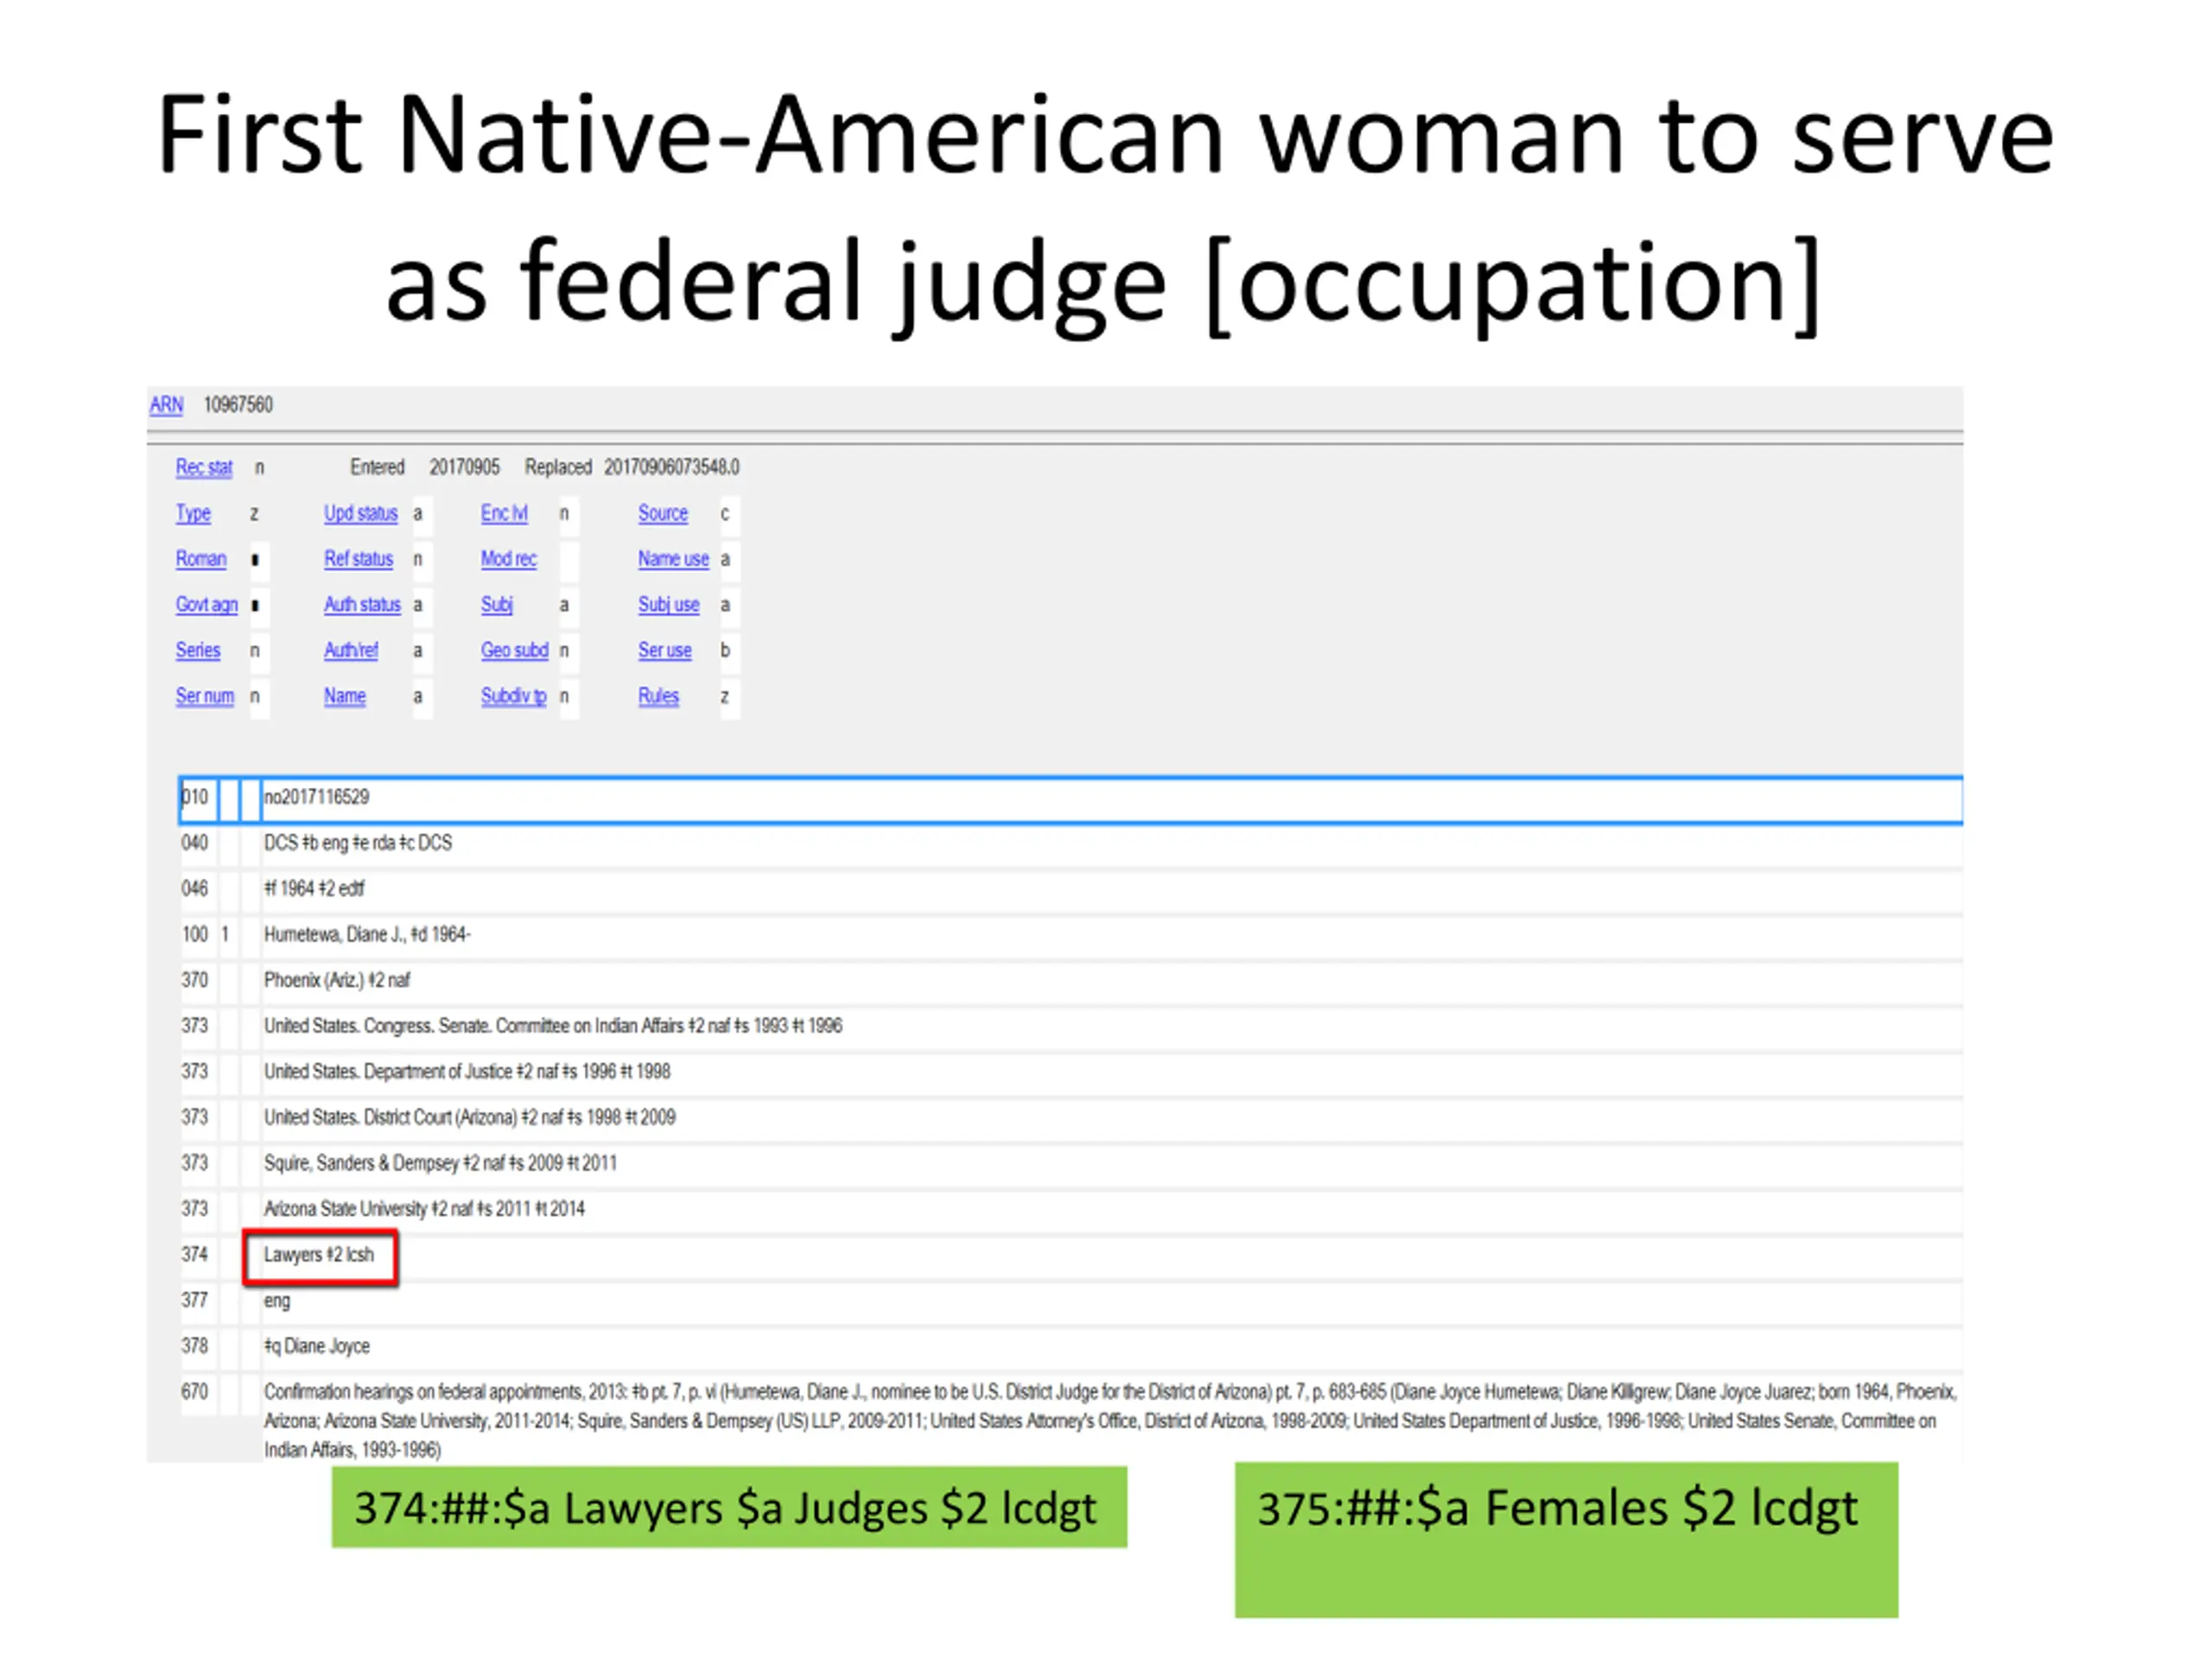Click the first indicator '1' of field 100
Screen dimensions: 2212x1659
pyautogui.click(x=227, y=935)
